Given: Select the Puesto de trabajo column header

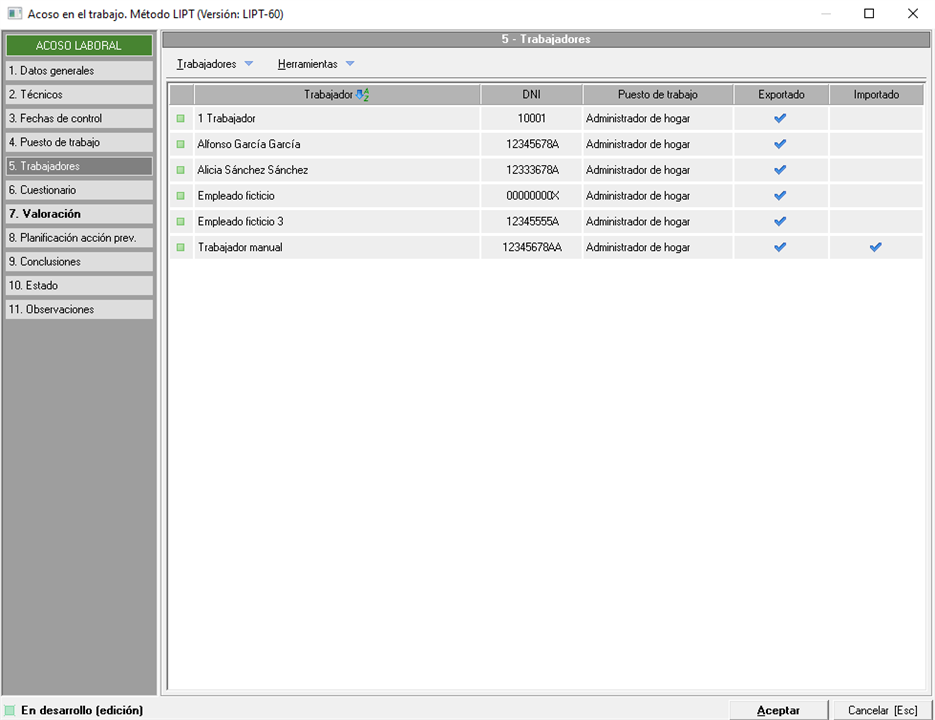Looking at the screenshot, I should coord(657,95).
